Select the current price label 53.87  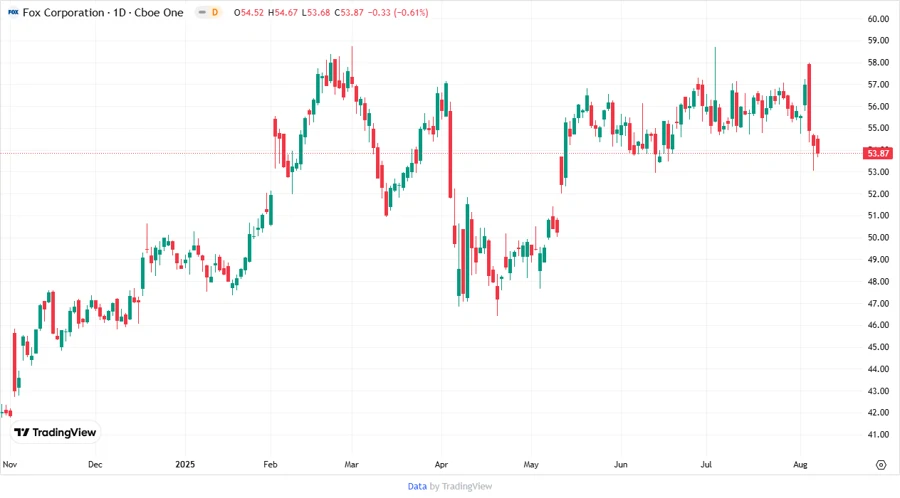pos(878,153)
